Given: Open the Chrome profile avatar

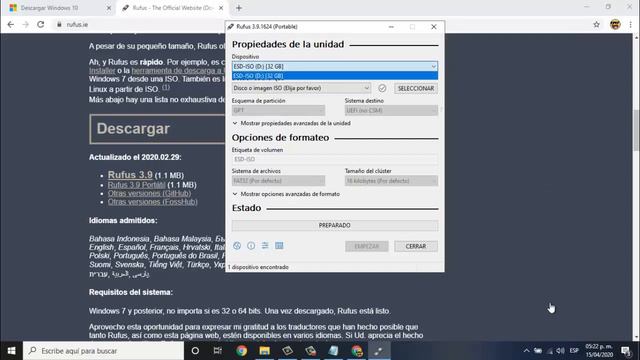Looking at the screenshot, I should [615, 24].
